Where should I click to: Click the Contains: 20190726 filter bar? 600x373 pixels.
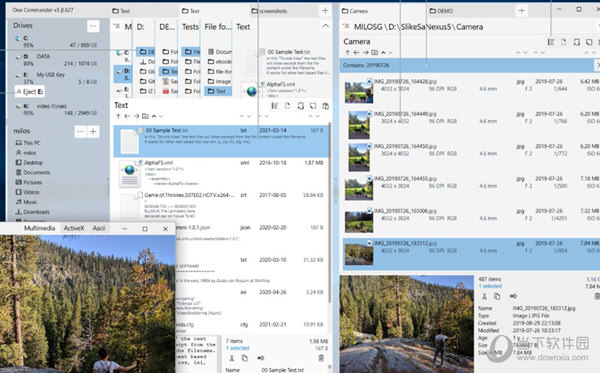[x=467, y=65]
